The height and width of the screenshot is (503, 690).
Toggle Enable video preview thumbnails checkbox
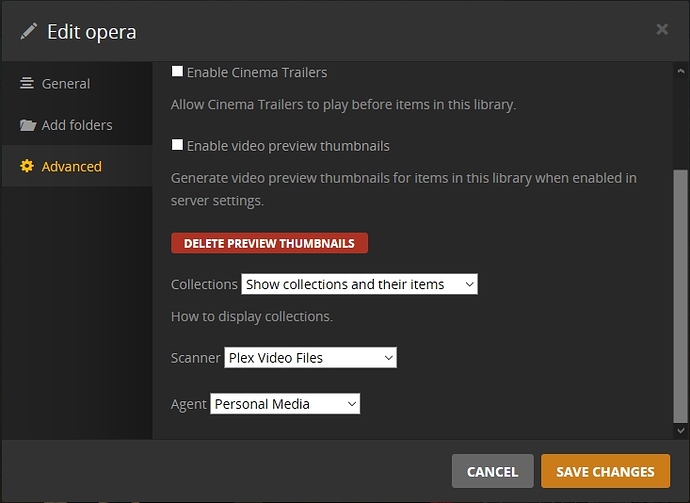coord(177,145)
